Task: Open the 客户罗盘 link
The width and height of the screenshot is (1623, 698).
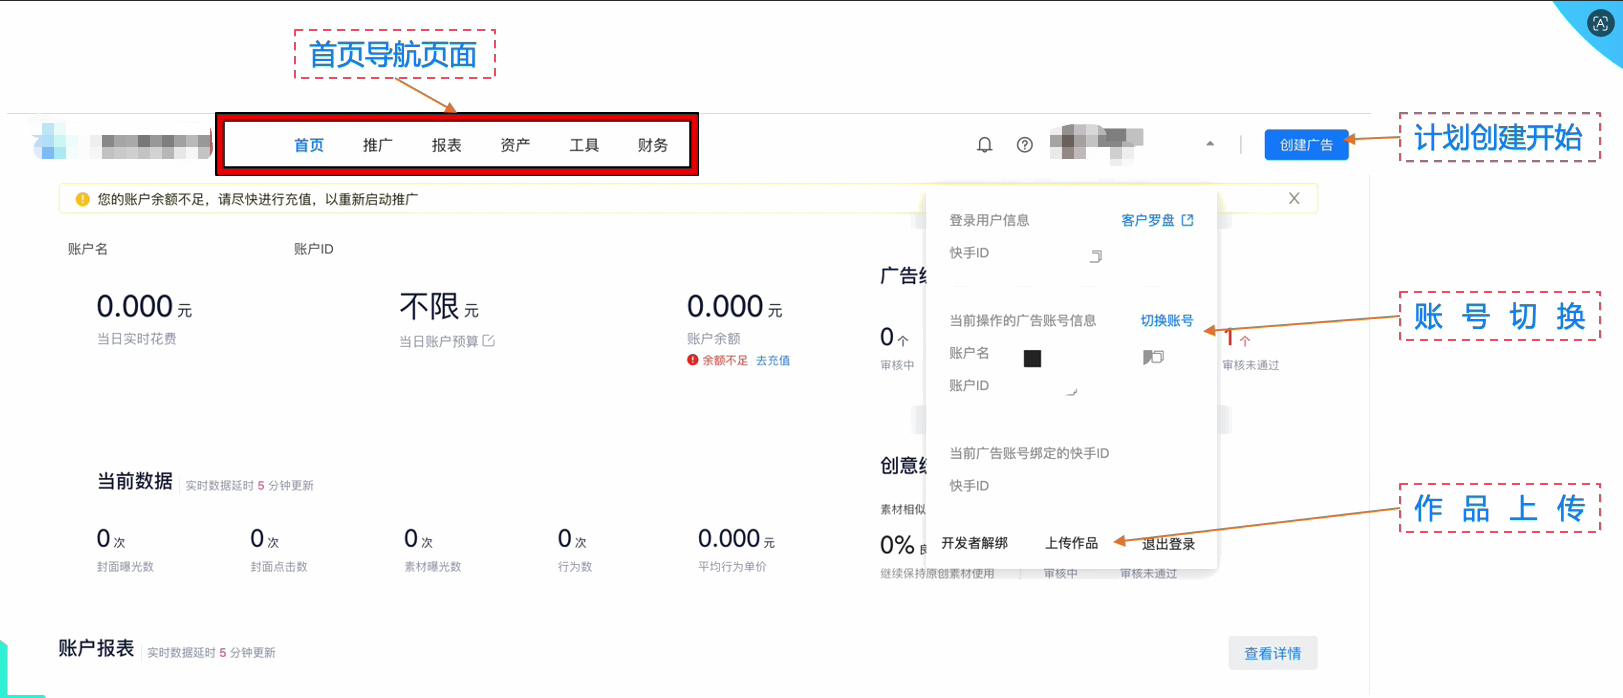Action: 1148,220
